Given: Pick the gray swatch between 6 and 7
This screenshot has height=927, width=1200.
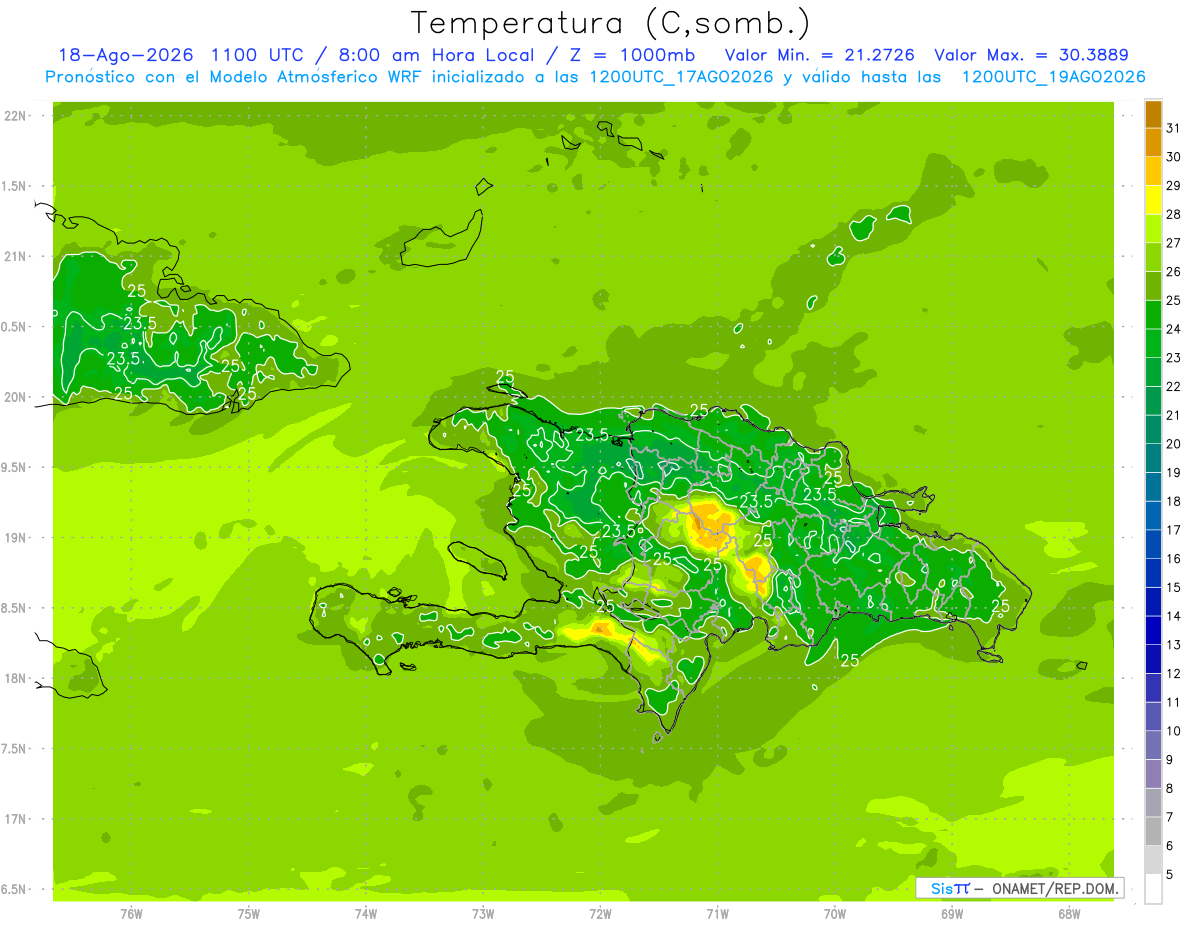Looking at the screenshot, I should (1153, 832).
